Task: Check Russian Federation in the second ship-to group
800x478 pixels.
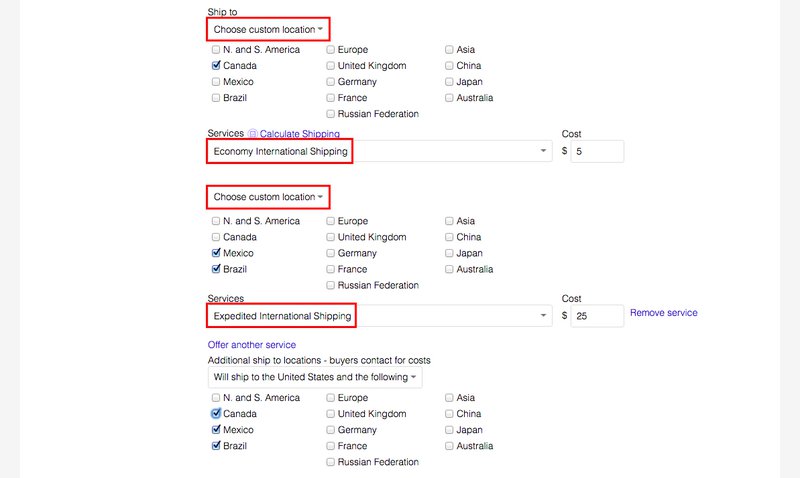Action: pos(331,285)
